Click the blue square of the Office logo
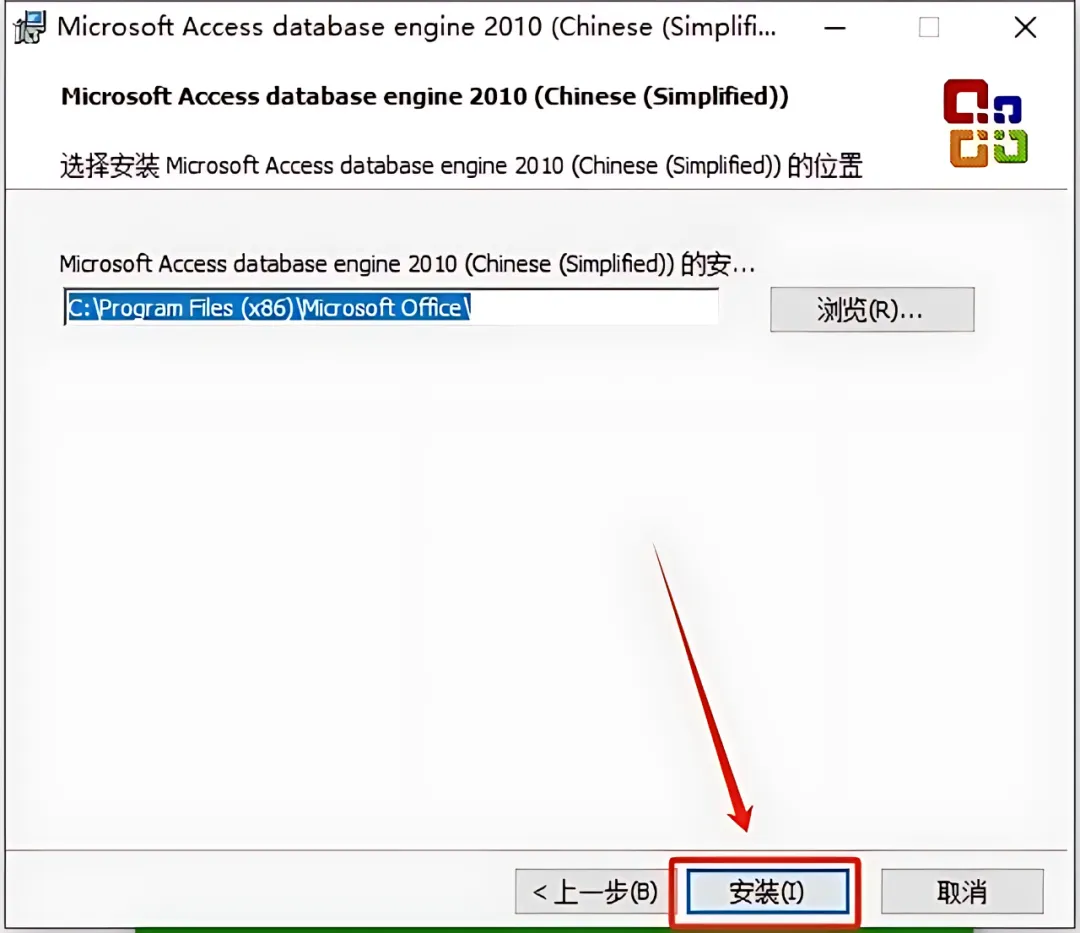This screenshot has height=933, width=1080. (1008, 110)
